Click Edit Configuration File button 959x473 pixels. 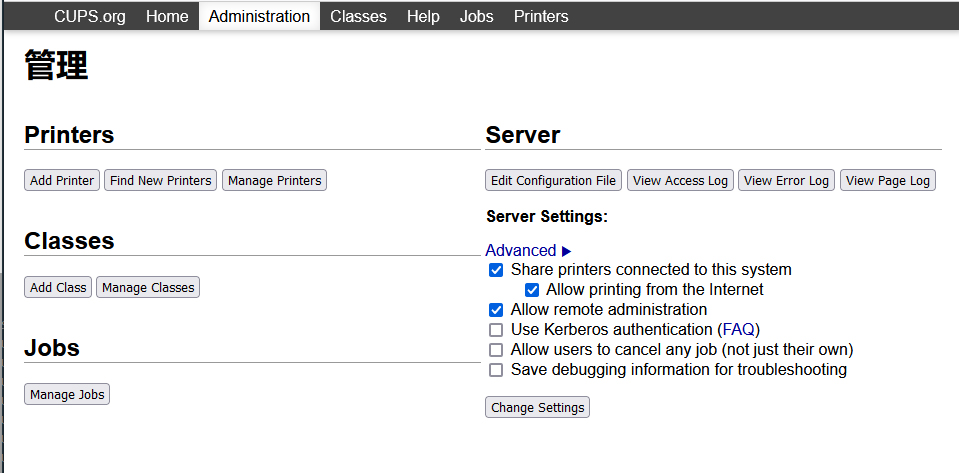[553, 181]
